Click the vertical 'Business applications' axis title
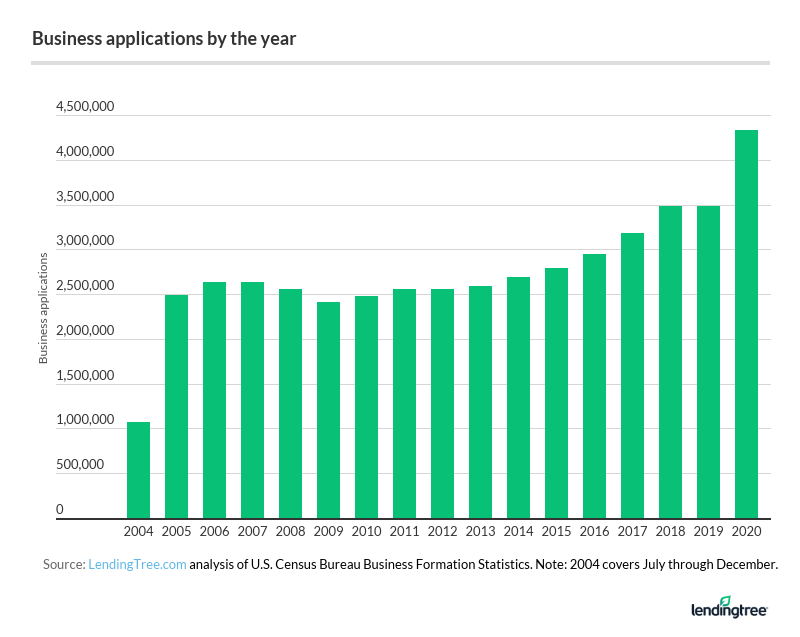Screen dimensions: 800x637 coord(43,308)
